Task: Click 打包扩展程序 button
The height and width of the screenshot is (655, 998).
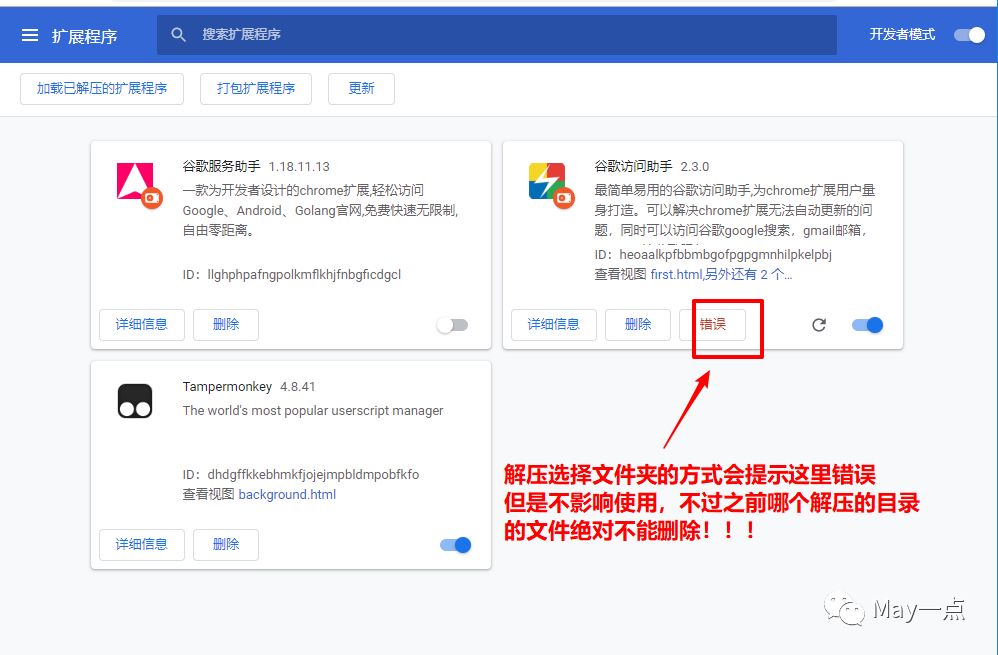Action: click(256, 88)
